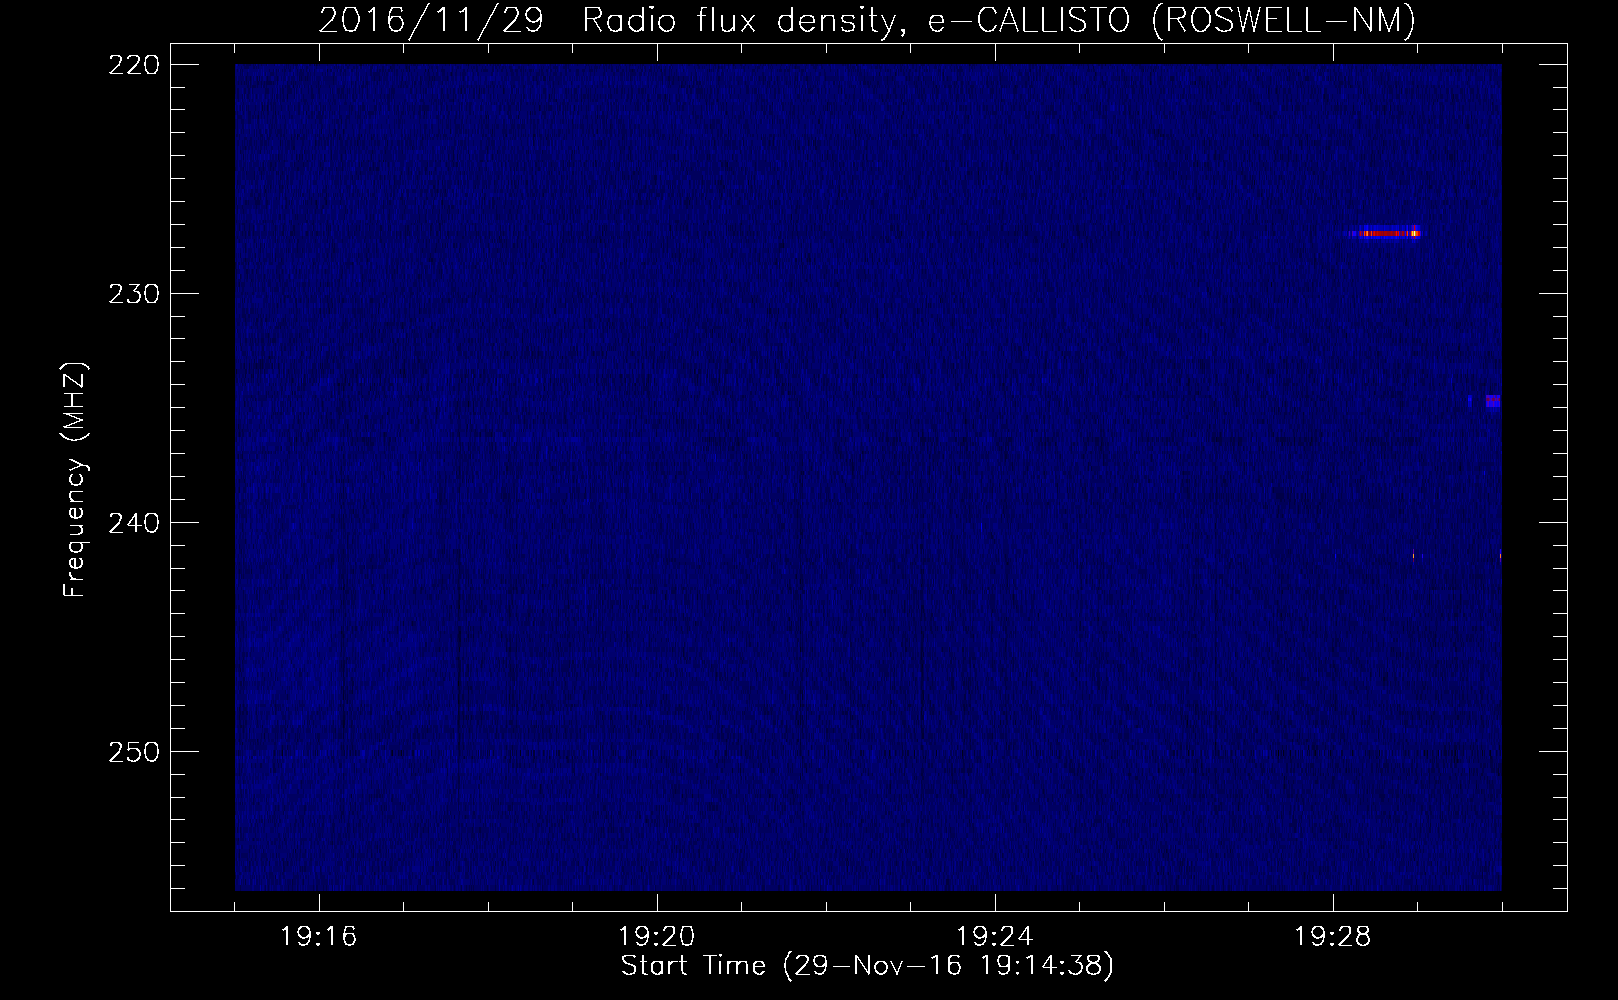Click the 250 frequency tick label
The height and width of the screenshot is (1000, 1618).
point(133,752)
